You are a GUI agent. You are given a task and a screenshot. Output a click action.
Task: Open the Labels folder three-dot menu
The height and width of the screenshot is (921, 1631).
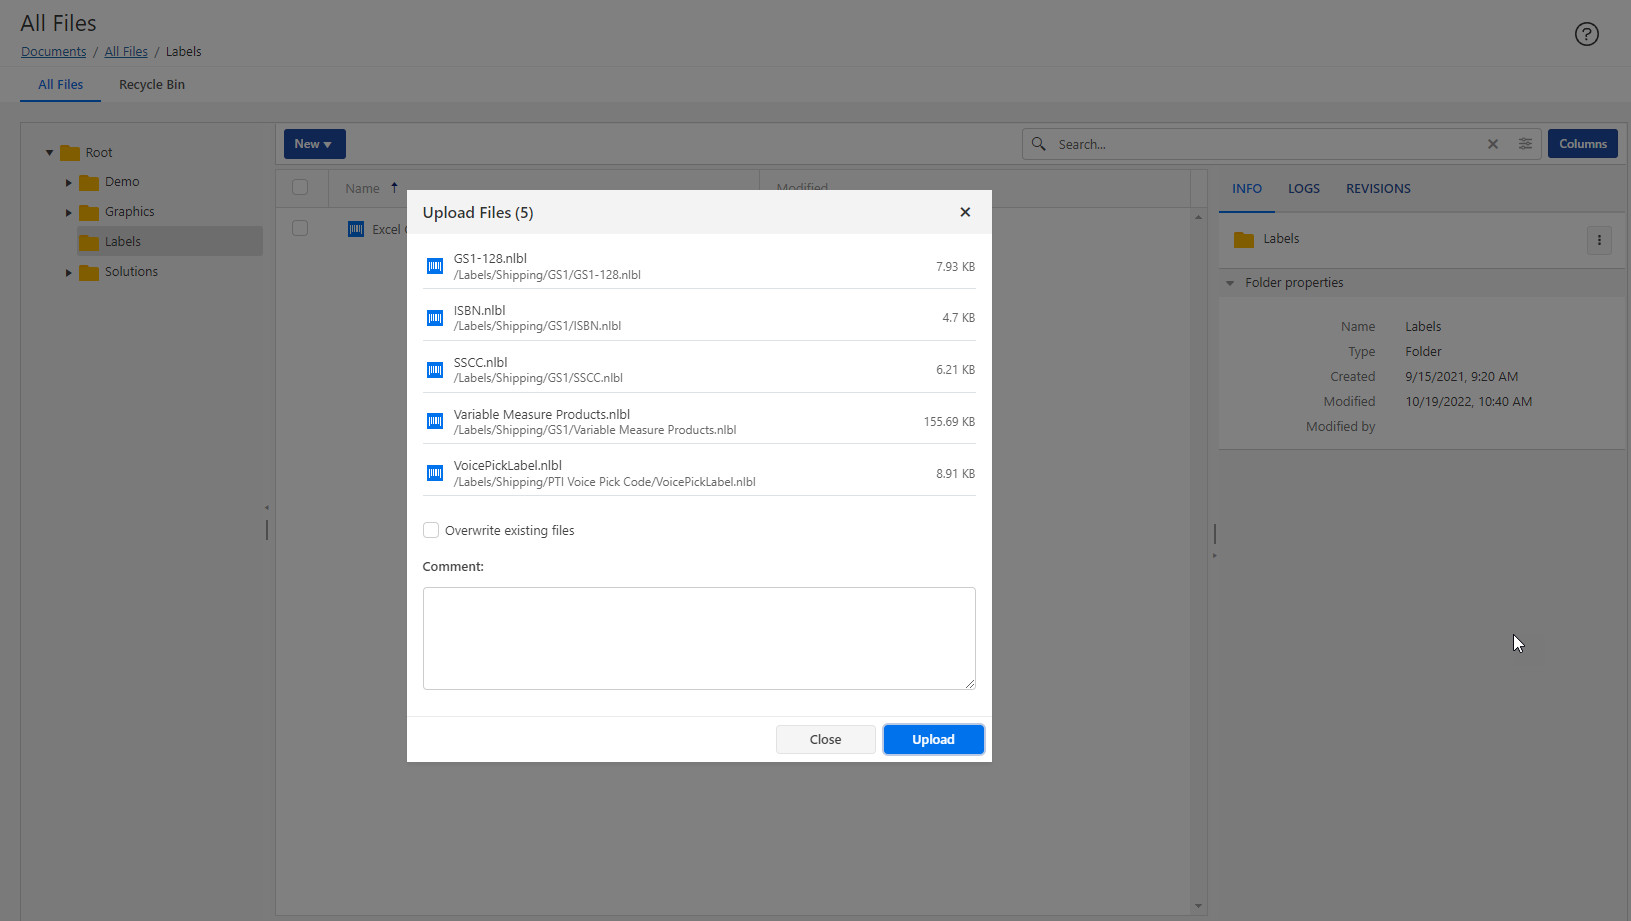click(x=1599, y=240)
